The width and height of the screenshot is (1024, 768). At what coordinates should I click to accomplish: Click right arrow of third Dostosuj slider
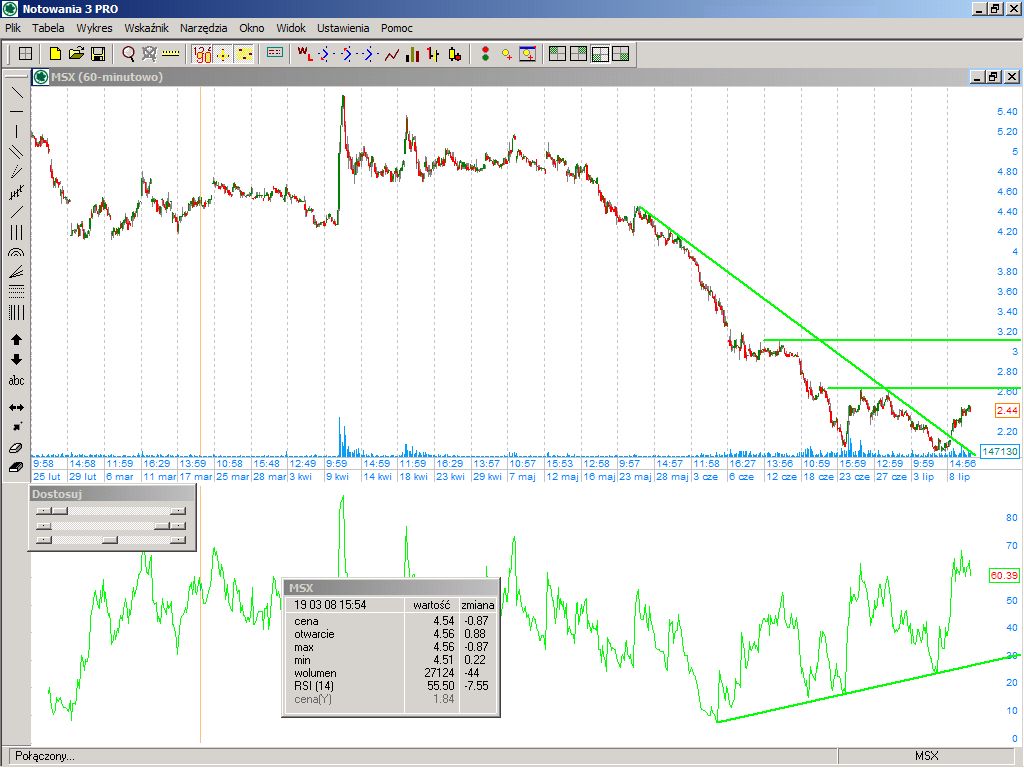pyautogui.click(x=178, y=540)
